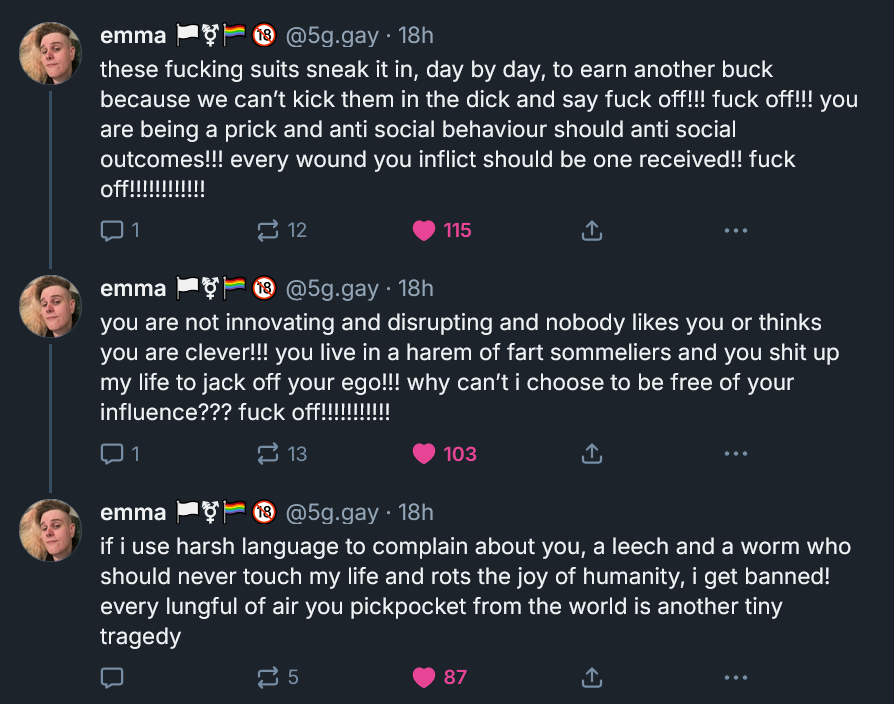Viewport: 894px width, 704px height.
Task: Unlike the post with 115 likes
Action: click(x=425, y=231)
